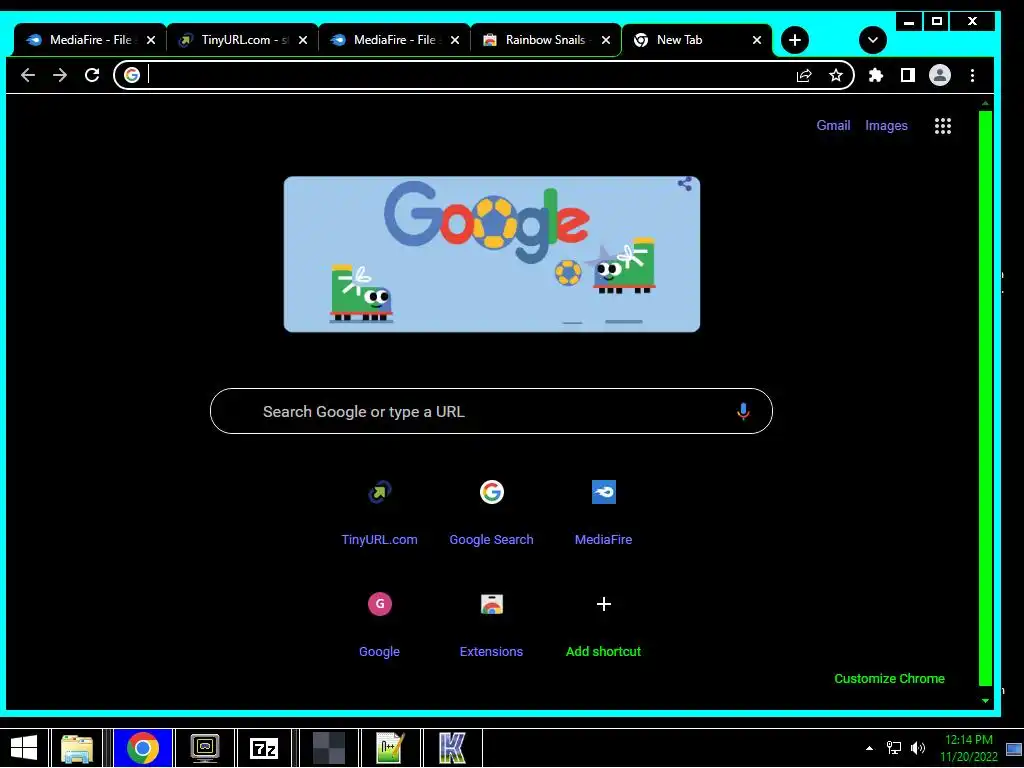Open the Images link

(x=886, y=125)
